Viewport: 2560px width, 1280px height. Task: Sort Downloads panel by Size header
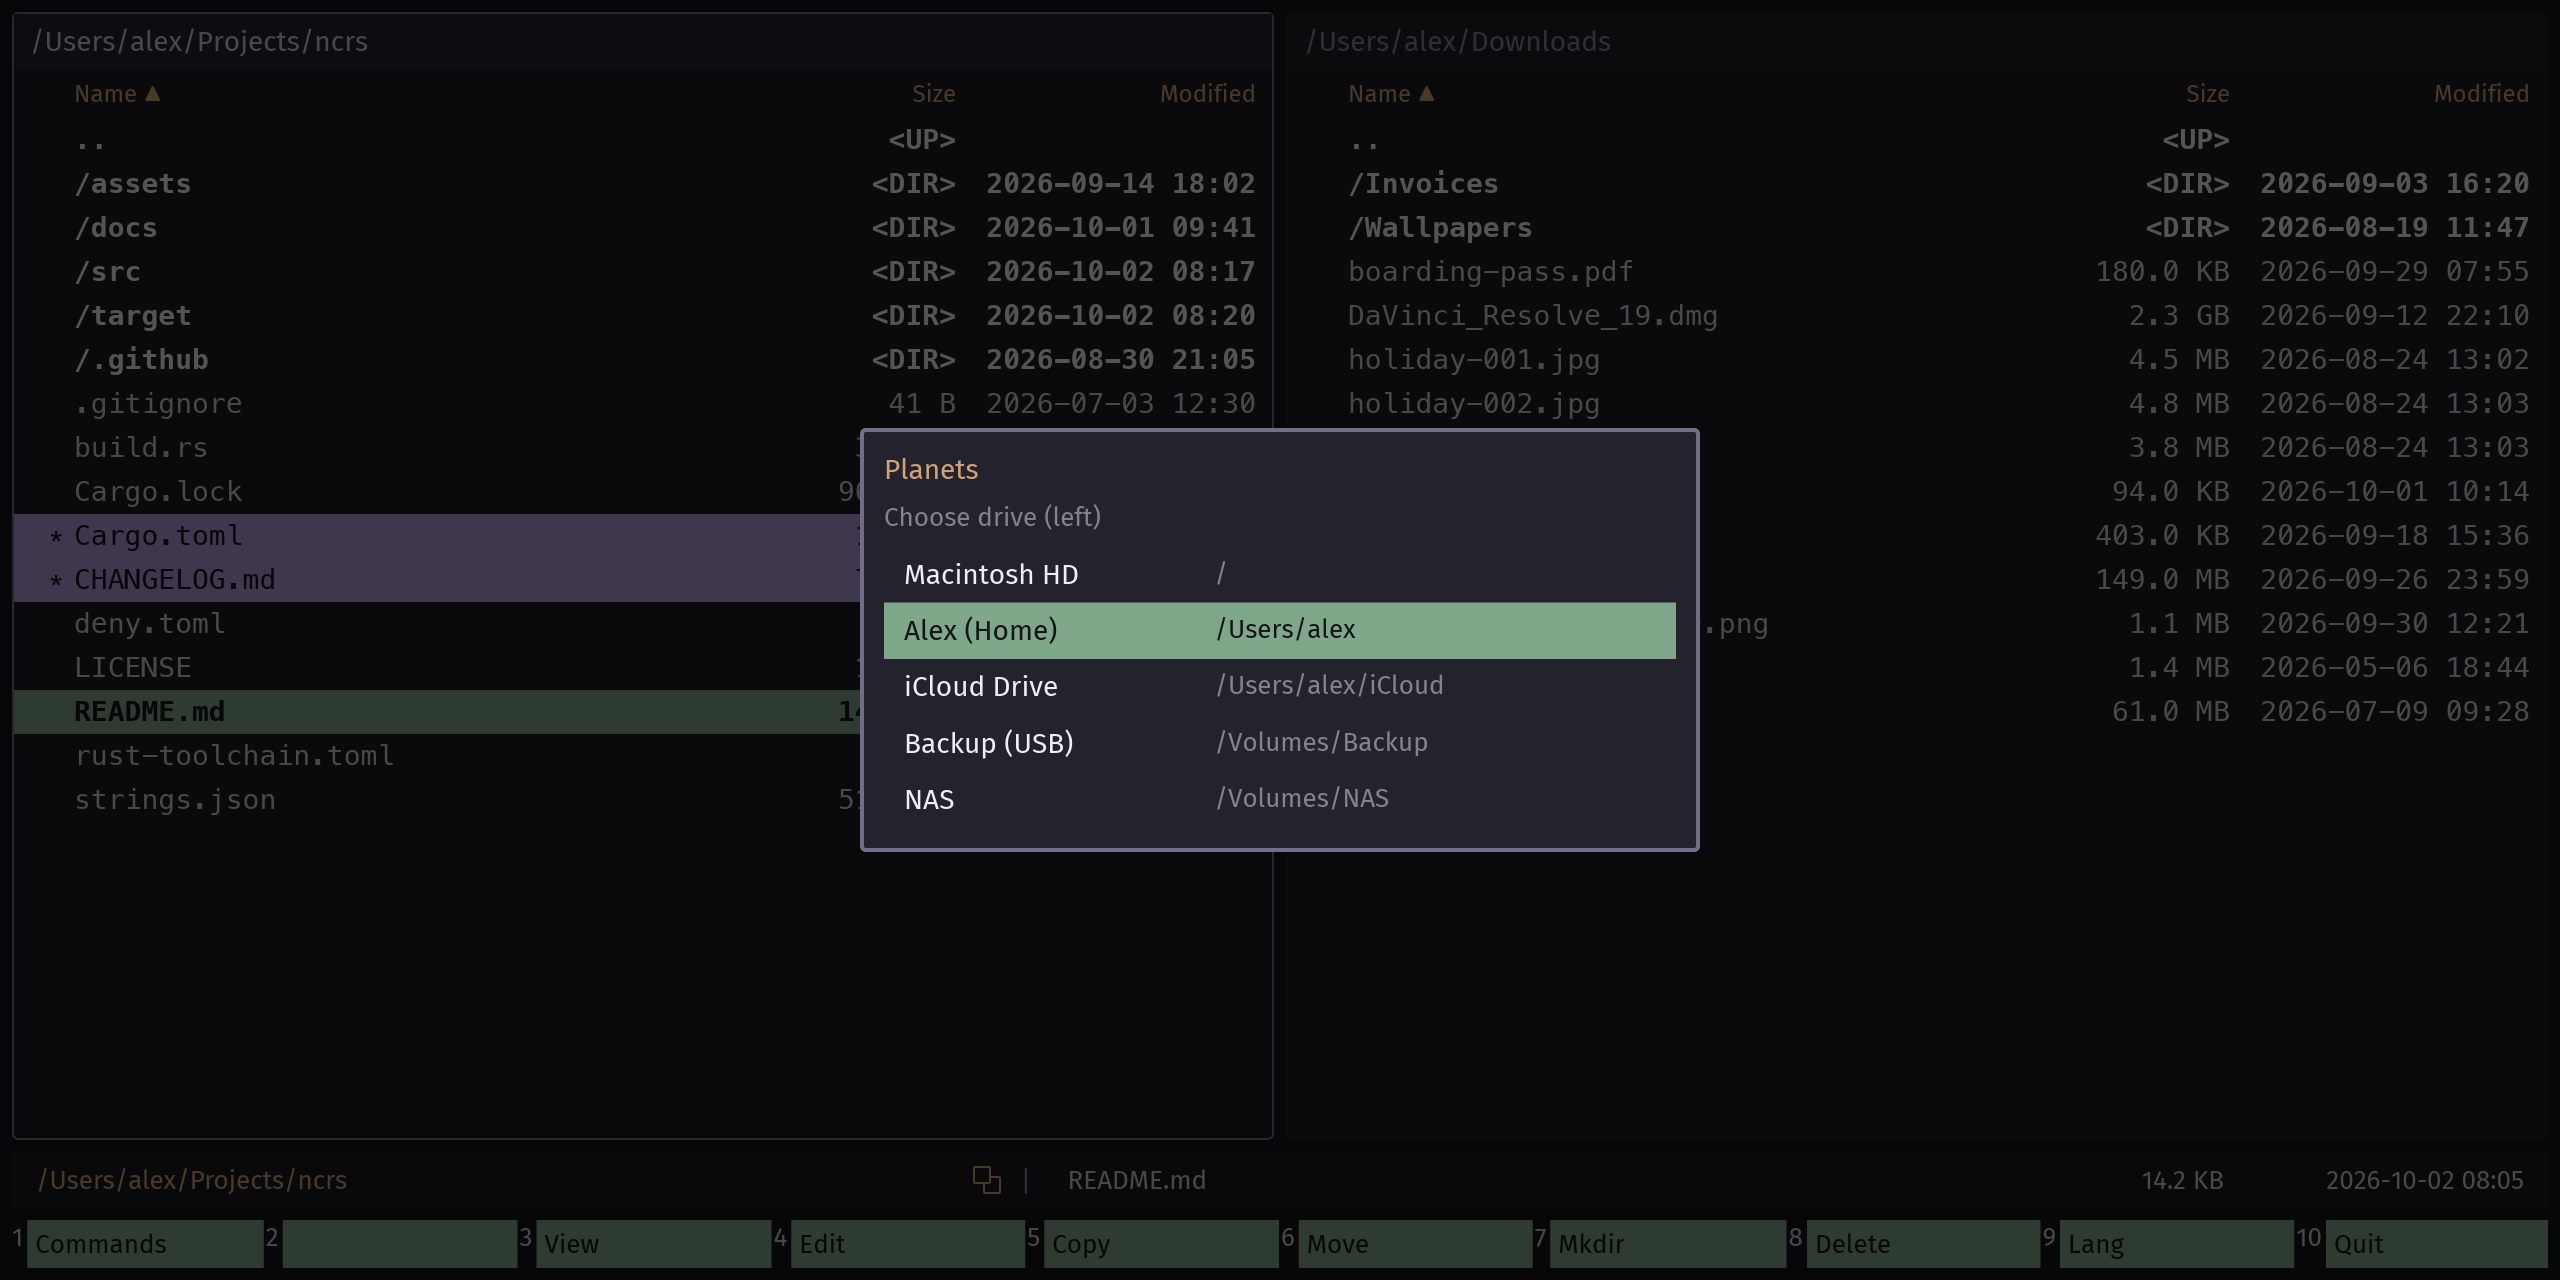coord(2207,94)
